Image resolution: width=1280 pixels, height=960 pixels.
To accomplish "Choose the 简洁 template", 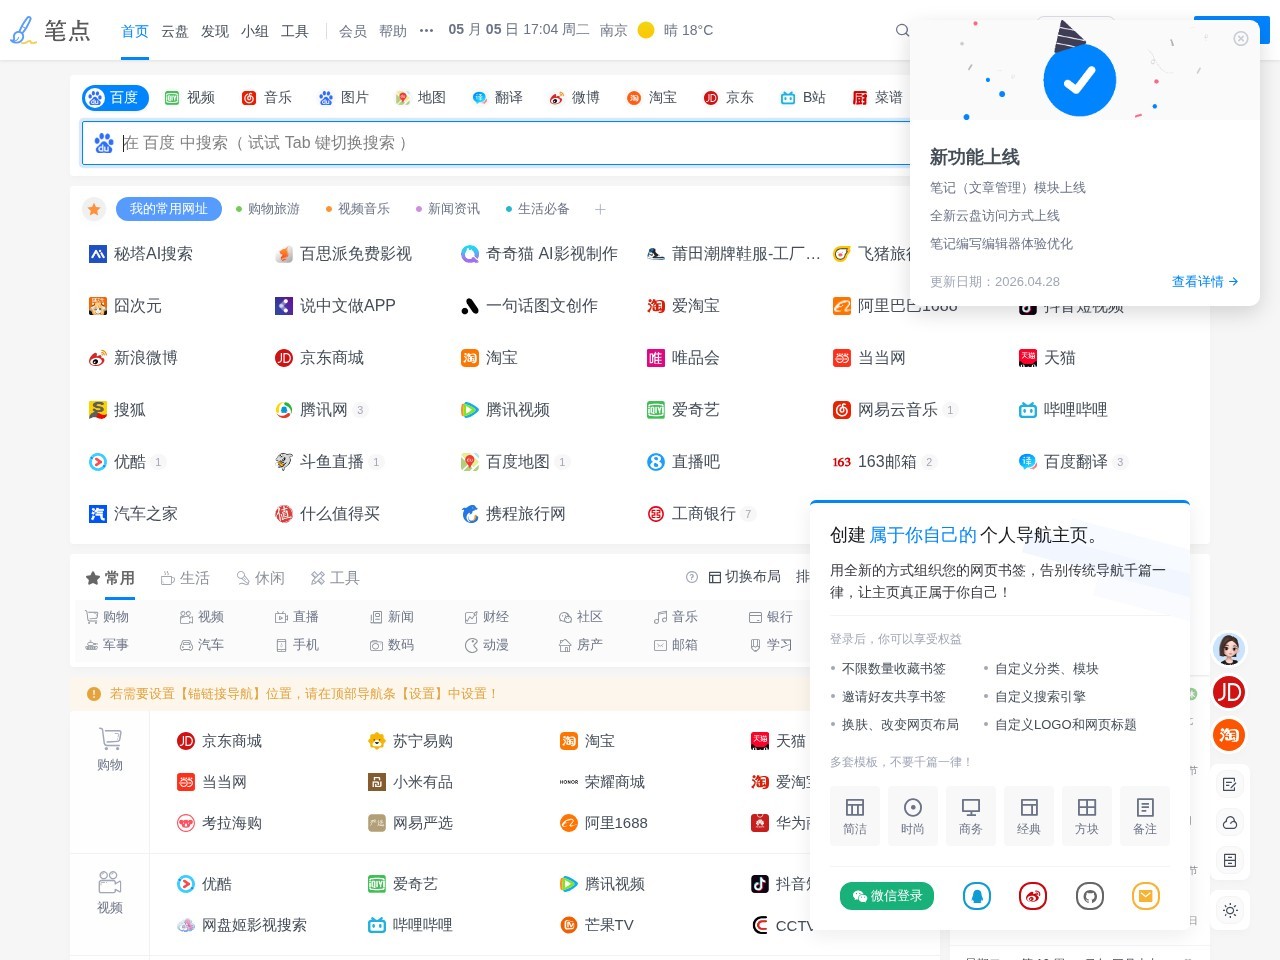I will pos(855,816).
